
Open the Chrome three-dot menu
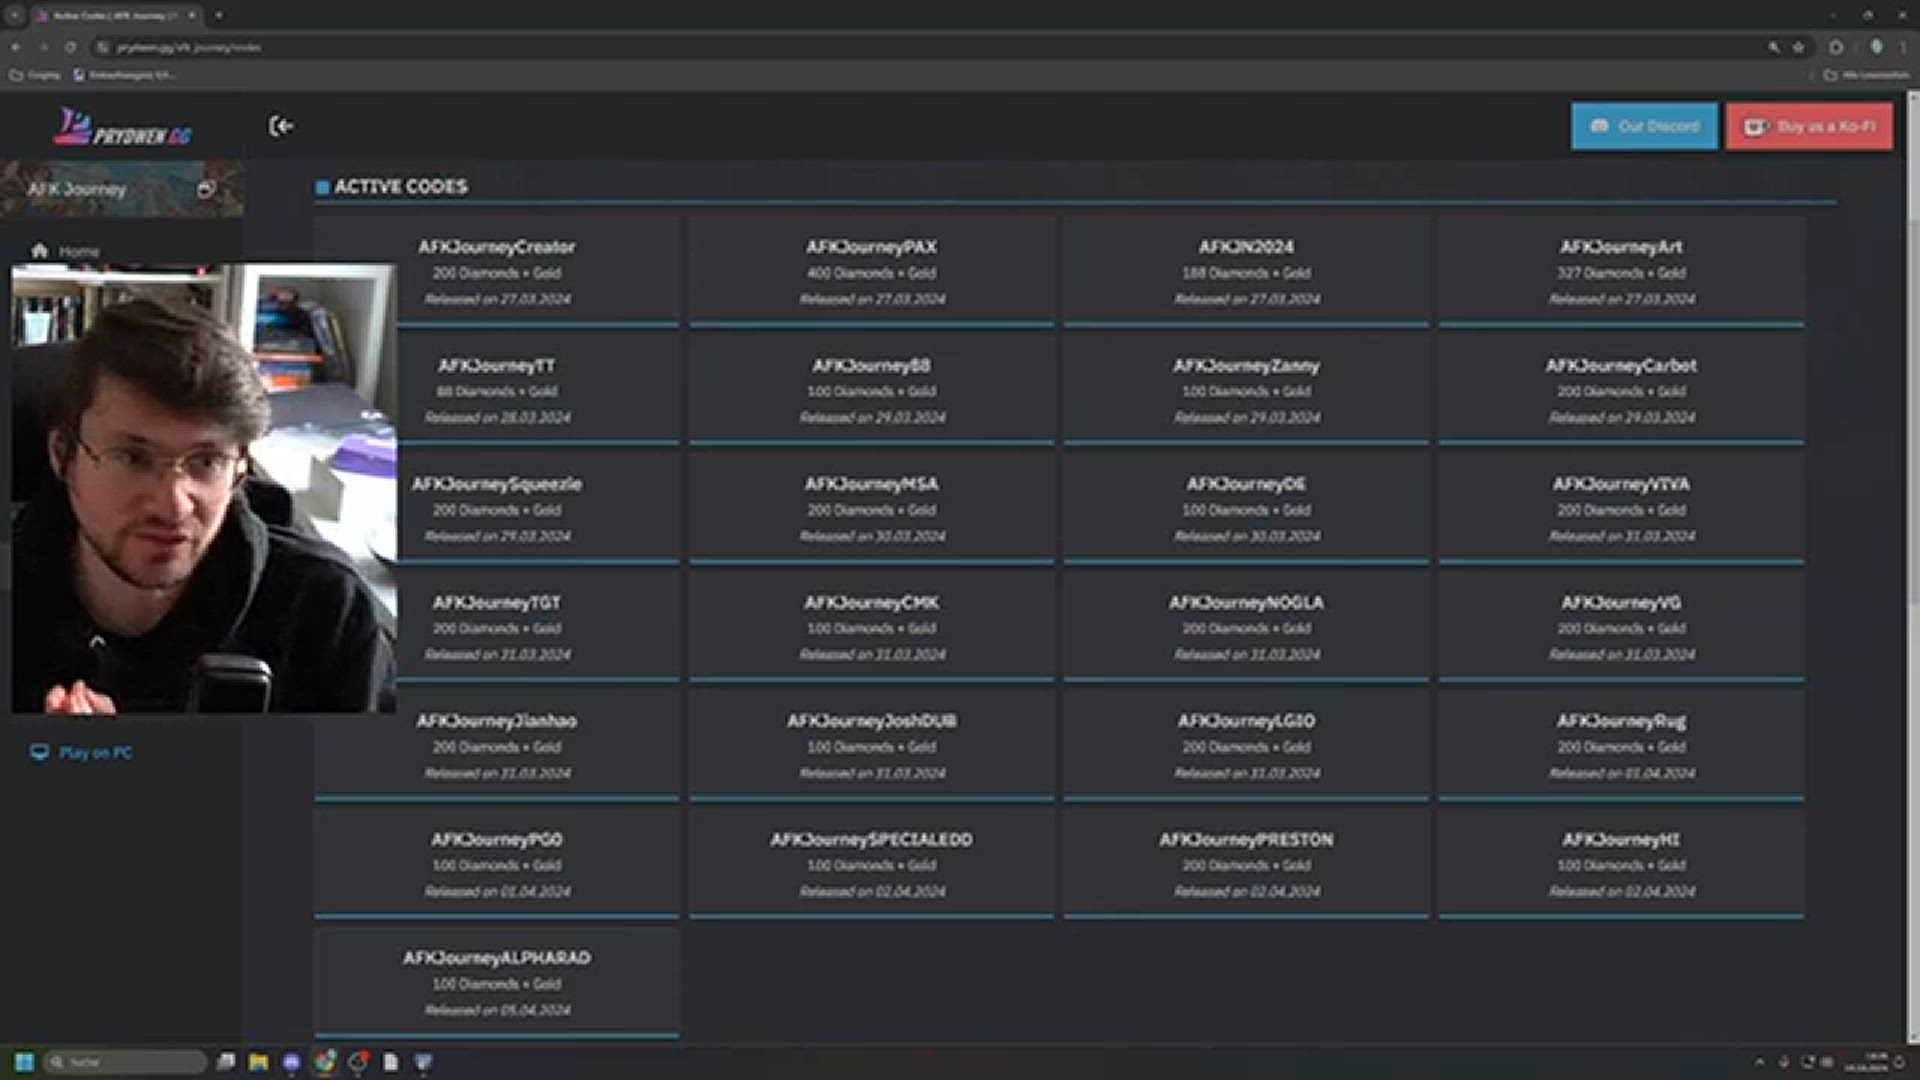click(x=1903, y=47)
